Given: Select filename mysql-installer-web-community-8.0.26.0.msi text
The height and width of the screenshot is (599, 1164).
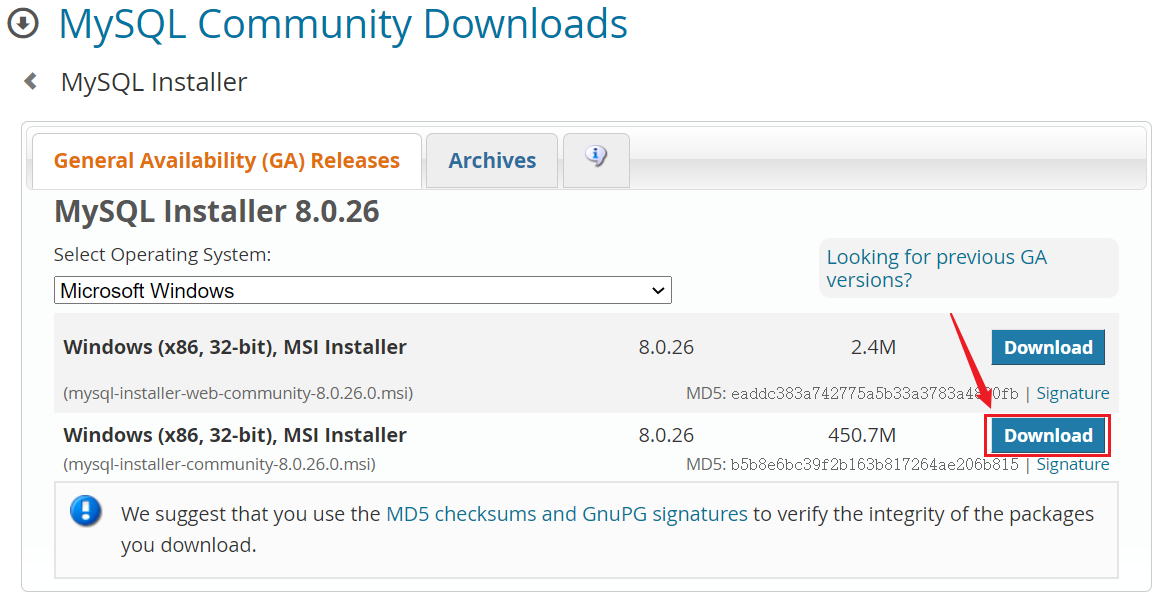Looking at the screenshot, I should (x=238, y=393).
